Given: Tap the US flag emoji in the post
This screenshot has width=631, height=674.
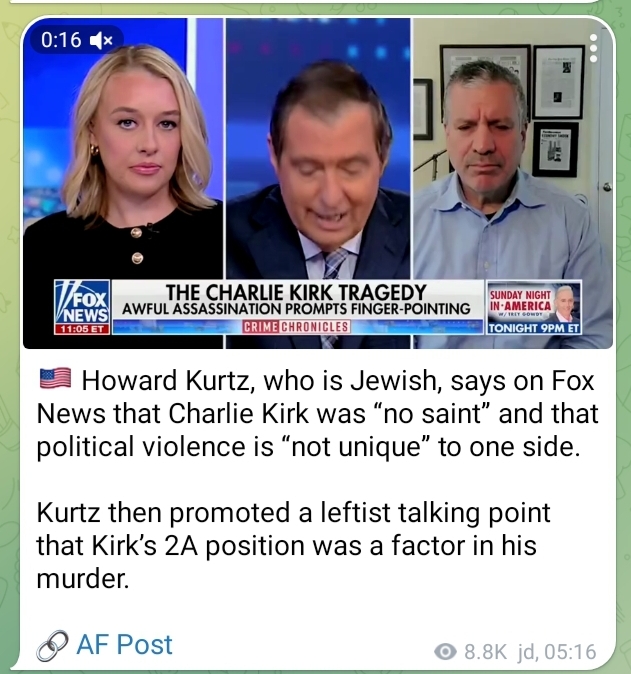Looking at the screenshot, I should click(x=55, y=378).
